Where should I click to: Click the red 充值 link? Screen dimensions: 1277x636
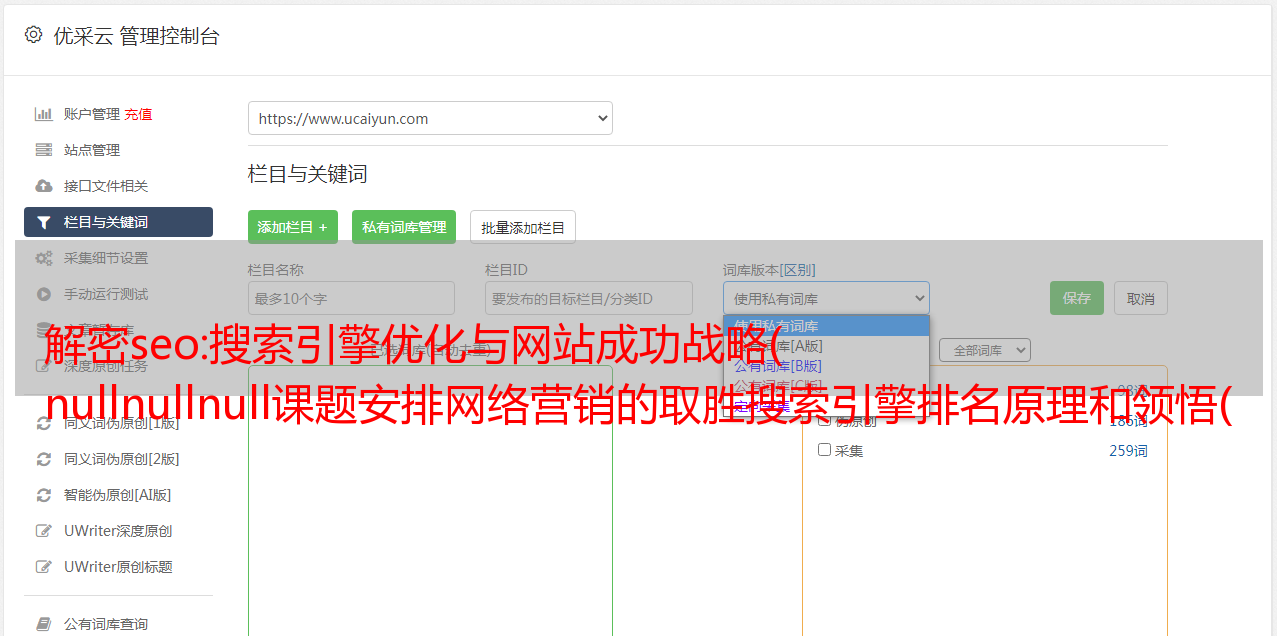[138, 114]
